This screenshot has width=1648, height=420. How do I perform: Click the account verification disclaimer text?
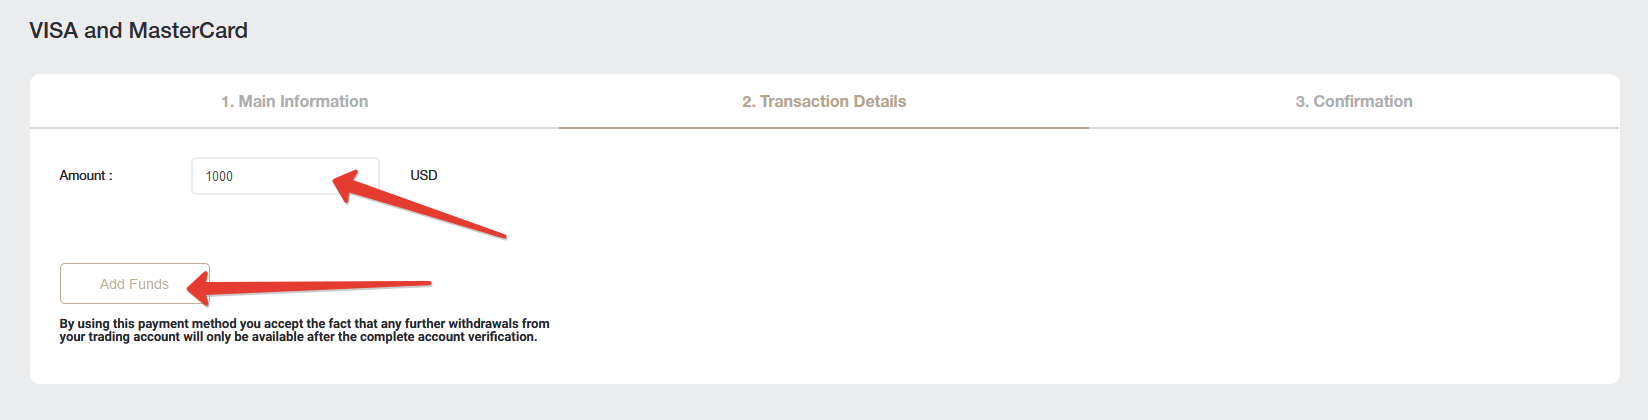(x=304, y=330)
